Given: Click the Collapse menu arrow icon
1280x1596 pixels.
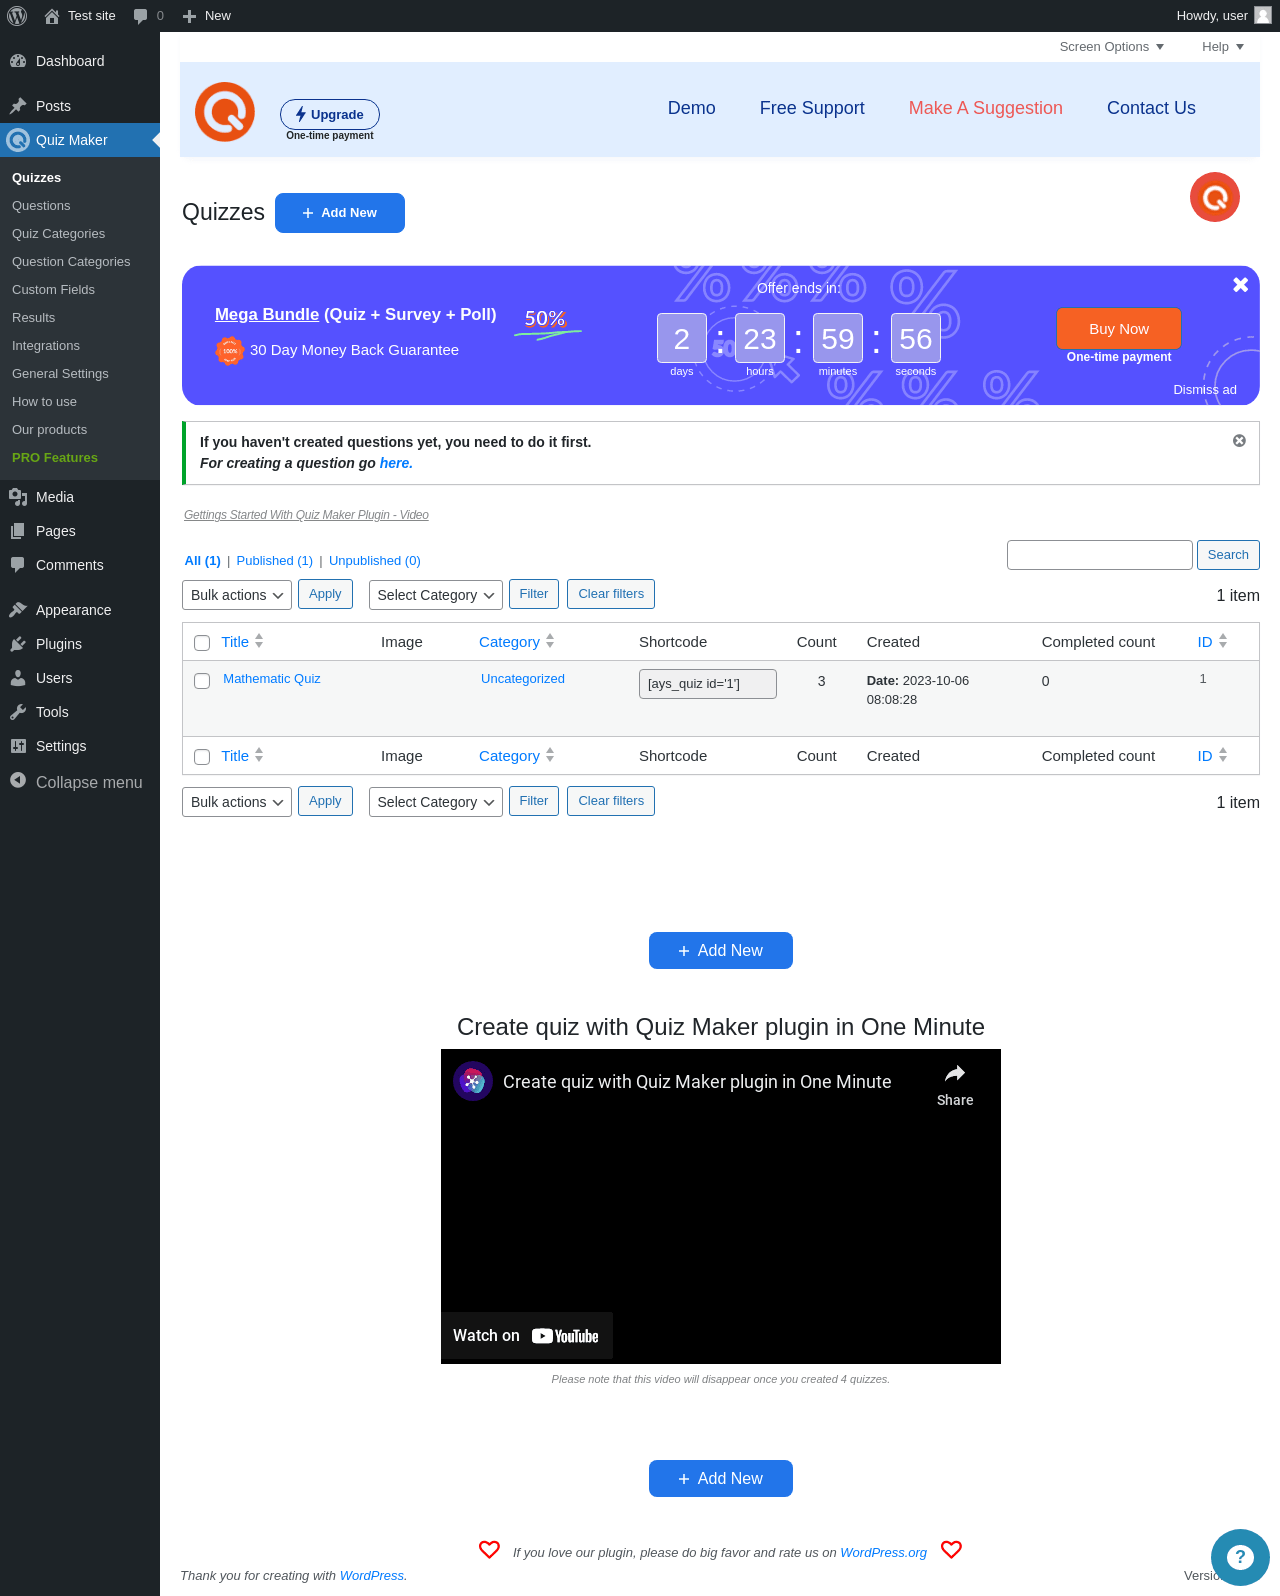Looking at the screenshot, I should (x=18, y=781).
